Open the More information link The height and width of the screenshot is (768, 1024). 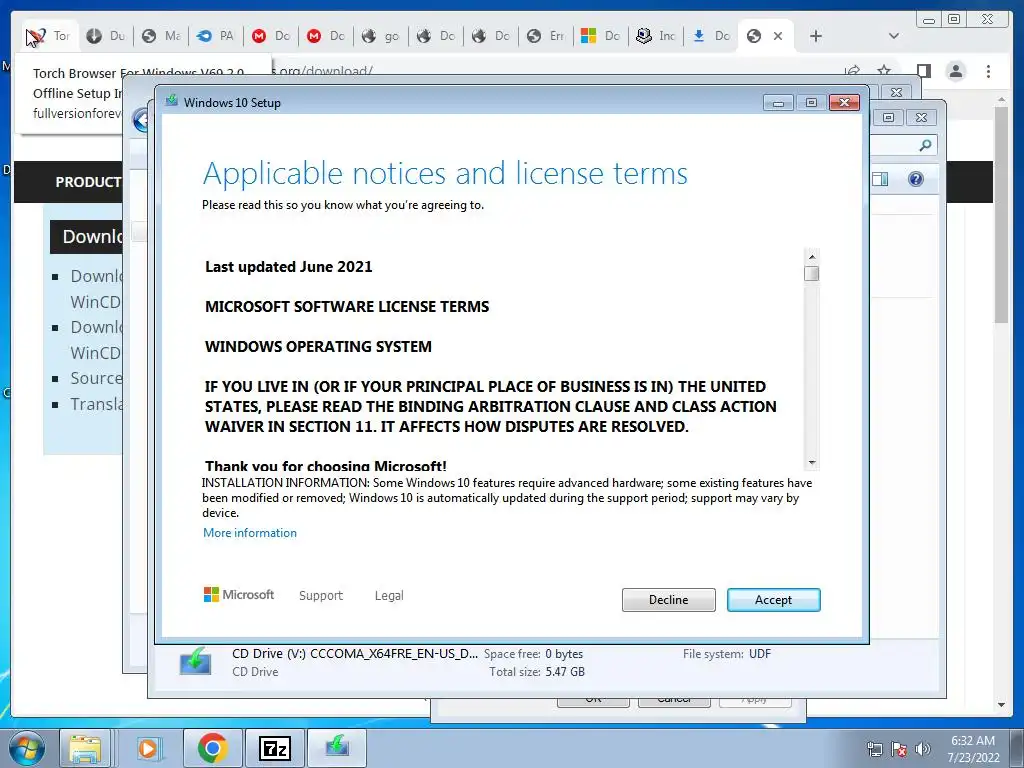(249, 533)
